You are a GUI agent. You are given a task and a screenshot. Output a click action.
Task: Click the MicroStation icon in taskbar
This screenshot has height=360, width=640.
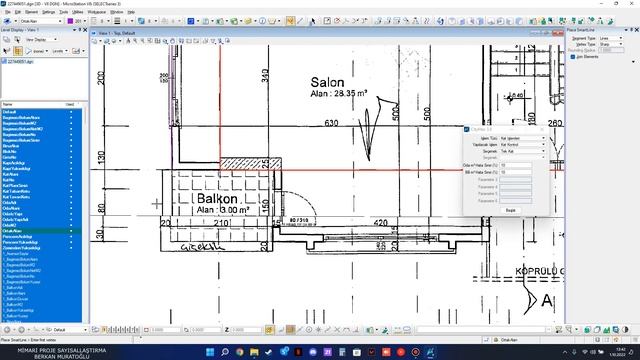[430, 352]
